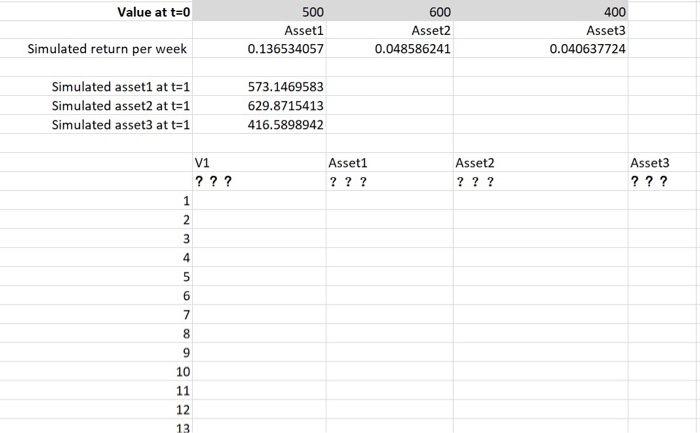Click the cell containing 600

point(390,12)
